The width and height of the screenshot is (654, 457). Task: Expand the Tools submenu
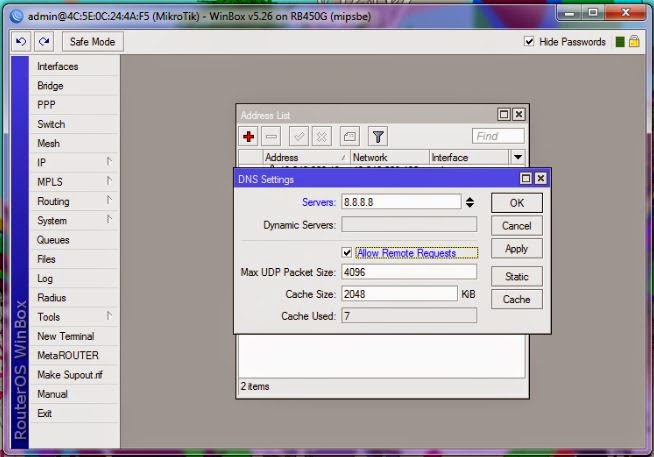(74, 317)
